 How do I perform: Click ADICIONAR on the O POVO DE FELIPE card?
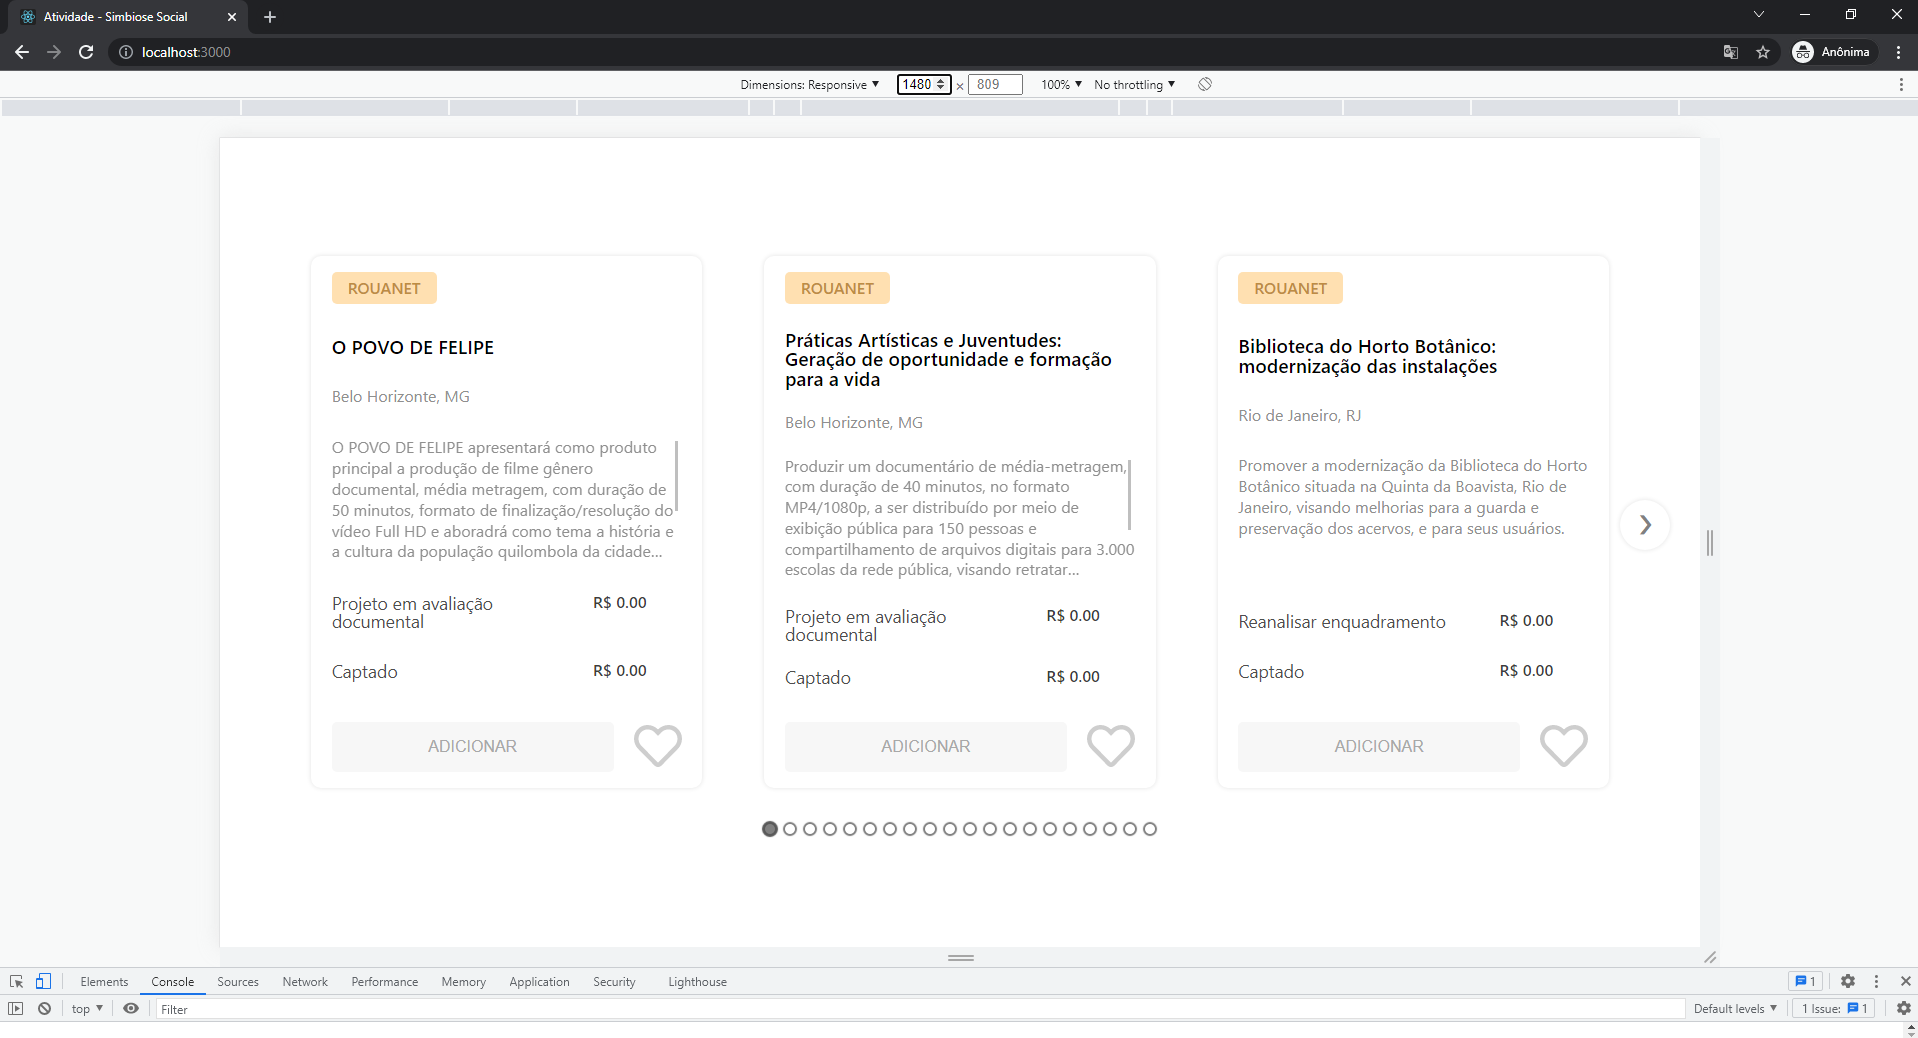(472, 746)
